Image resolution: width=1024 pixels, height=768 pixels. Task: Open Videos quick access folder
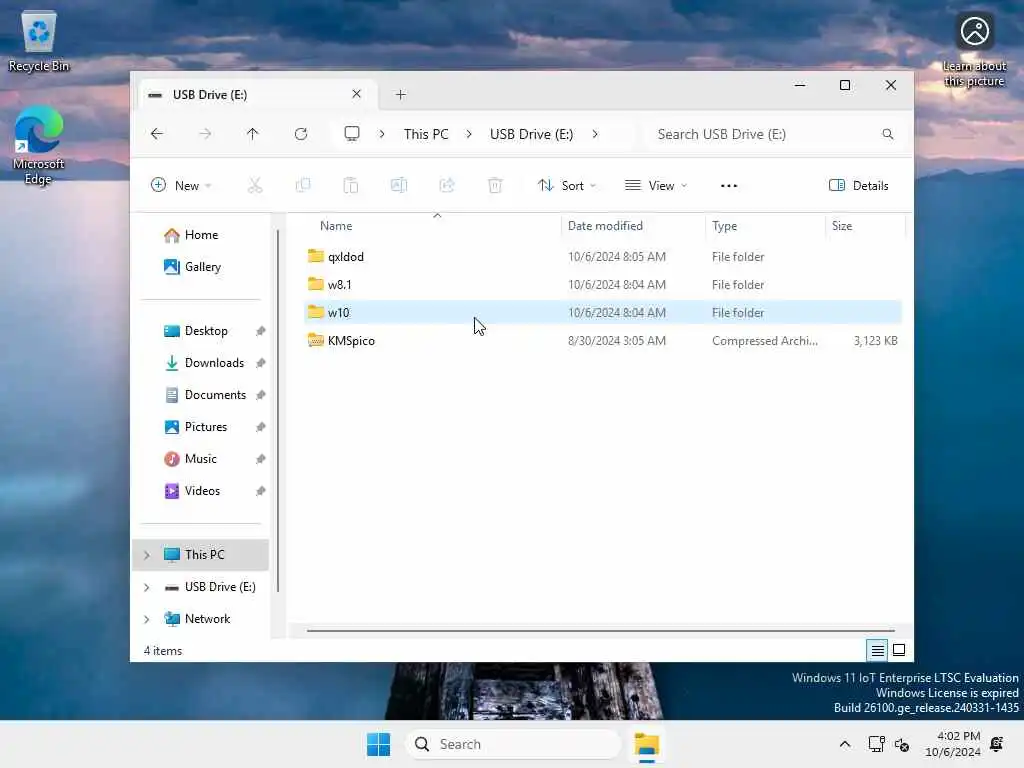click(201, 491)
